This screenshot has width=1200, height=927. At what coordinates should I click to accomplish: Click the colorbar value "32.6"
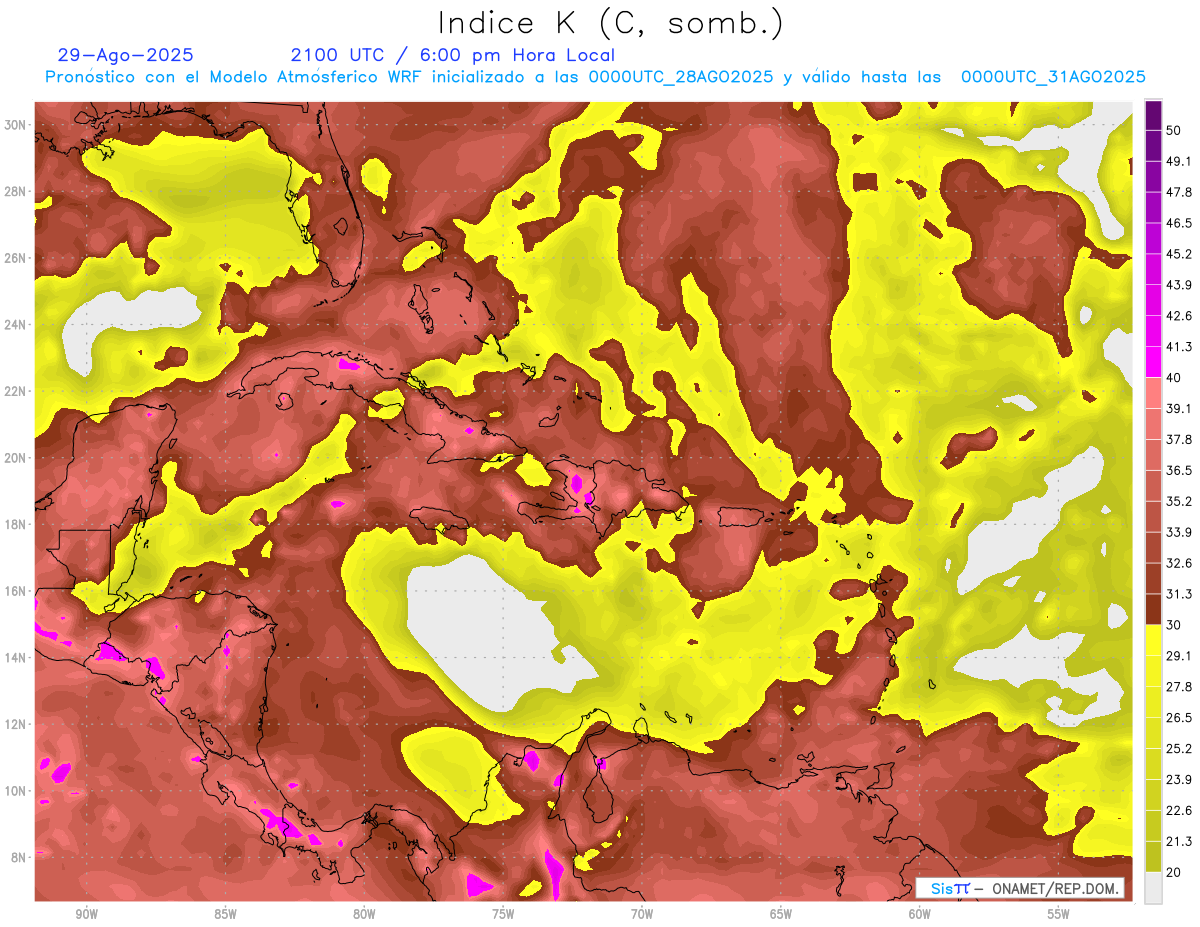(x=1179, y=563)
